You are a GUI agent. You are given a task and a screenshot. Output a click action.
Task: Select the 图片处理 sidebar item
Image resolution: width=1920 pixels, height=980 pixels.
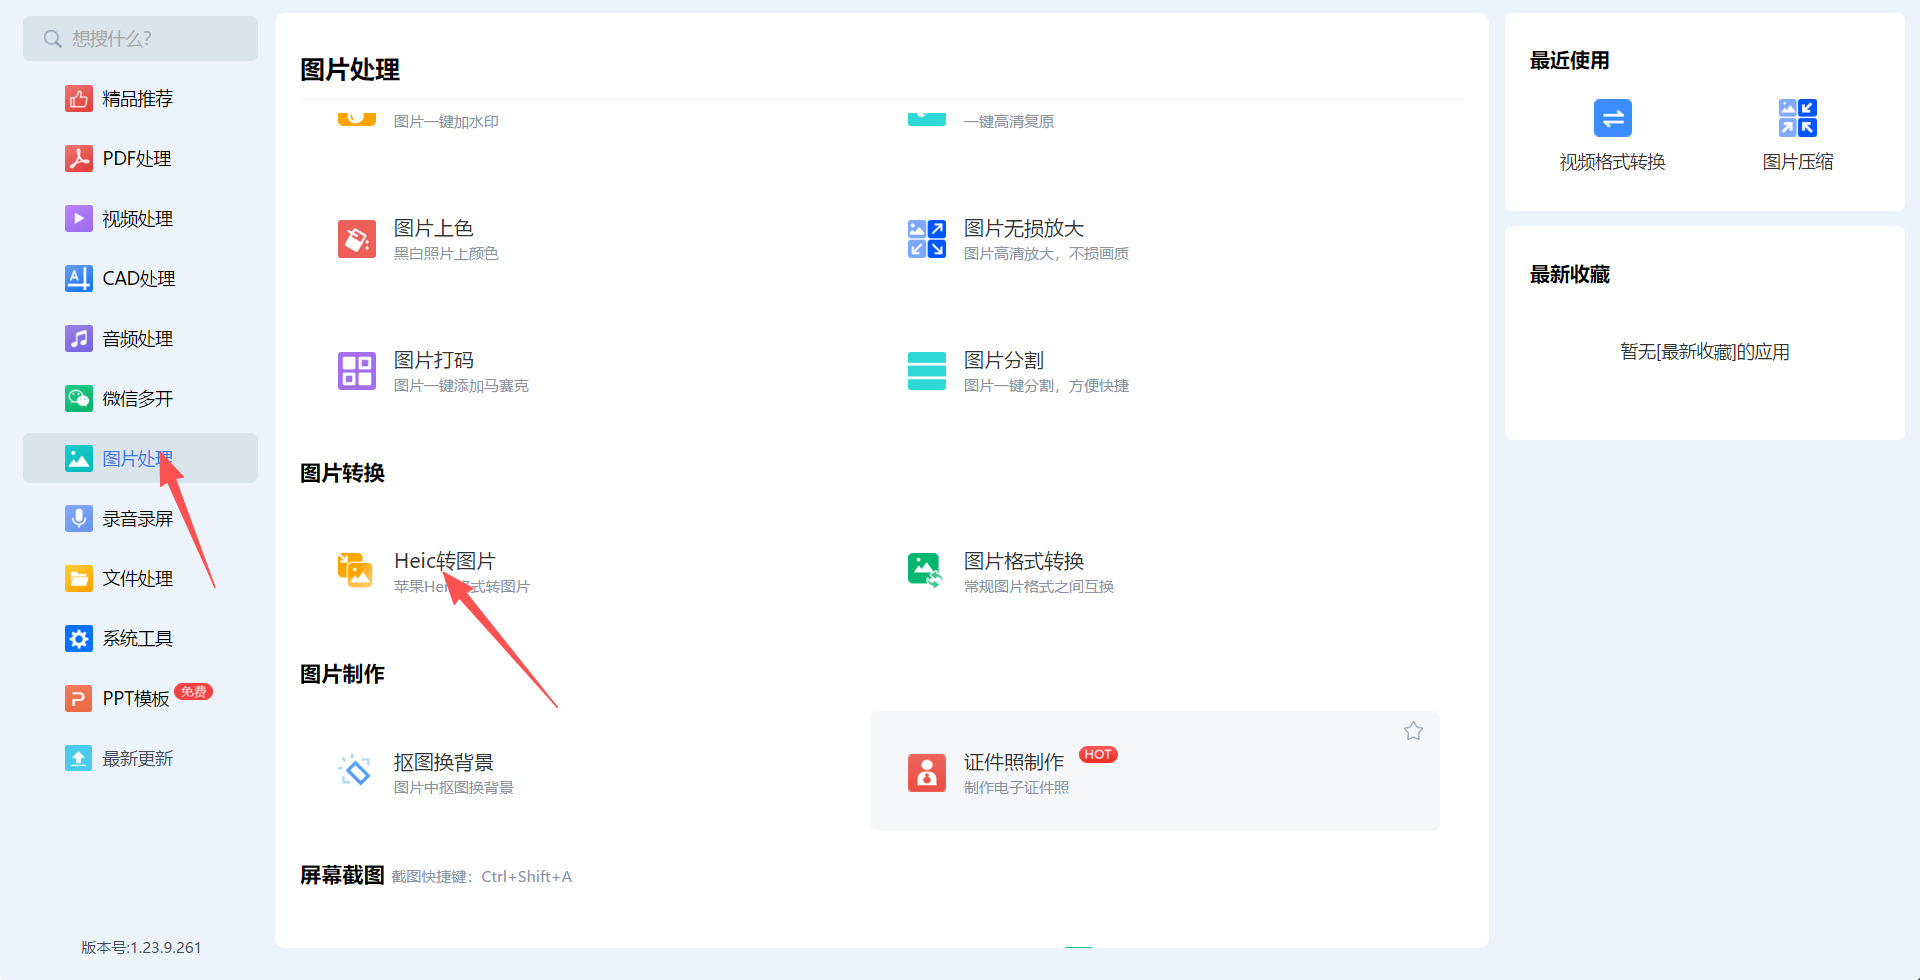140,458
